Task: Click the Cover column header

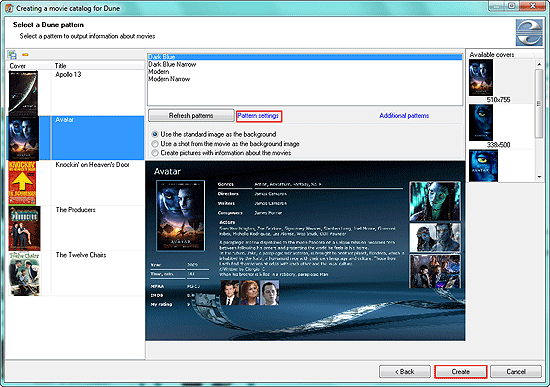Action: pos(29,66)
